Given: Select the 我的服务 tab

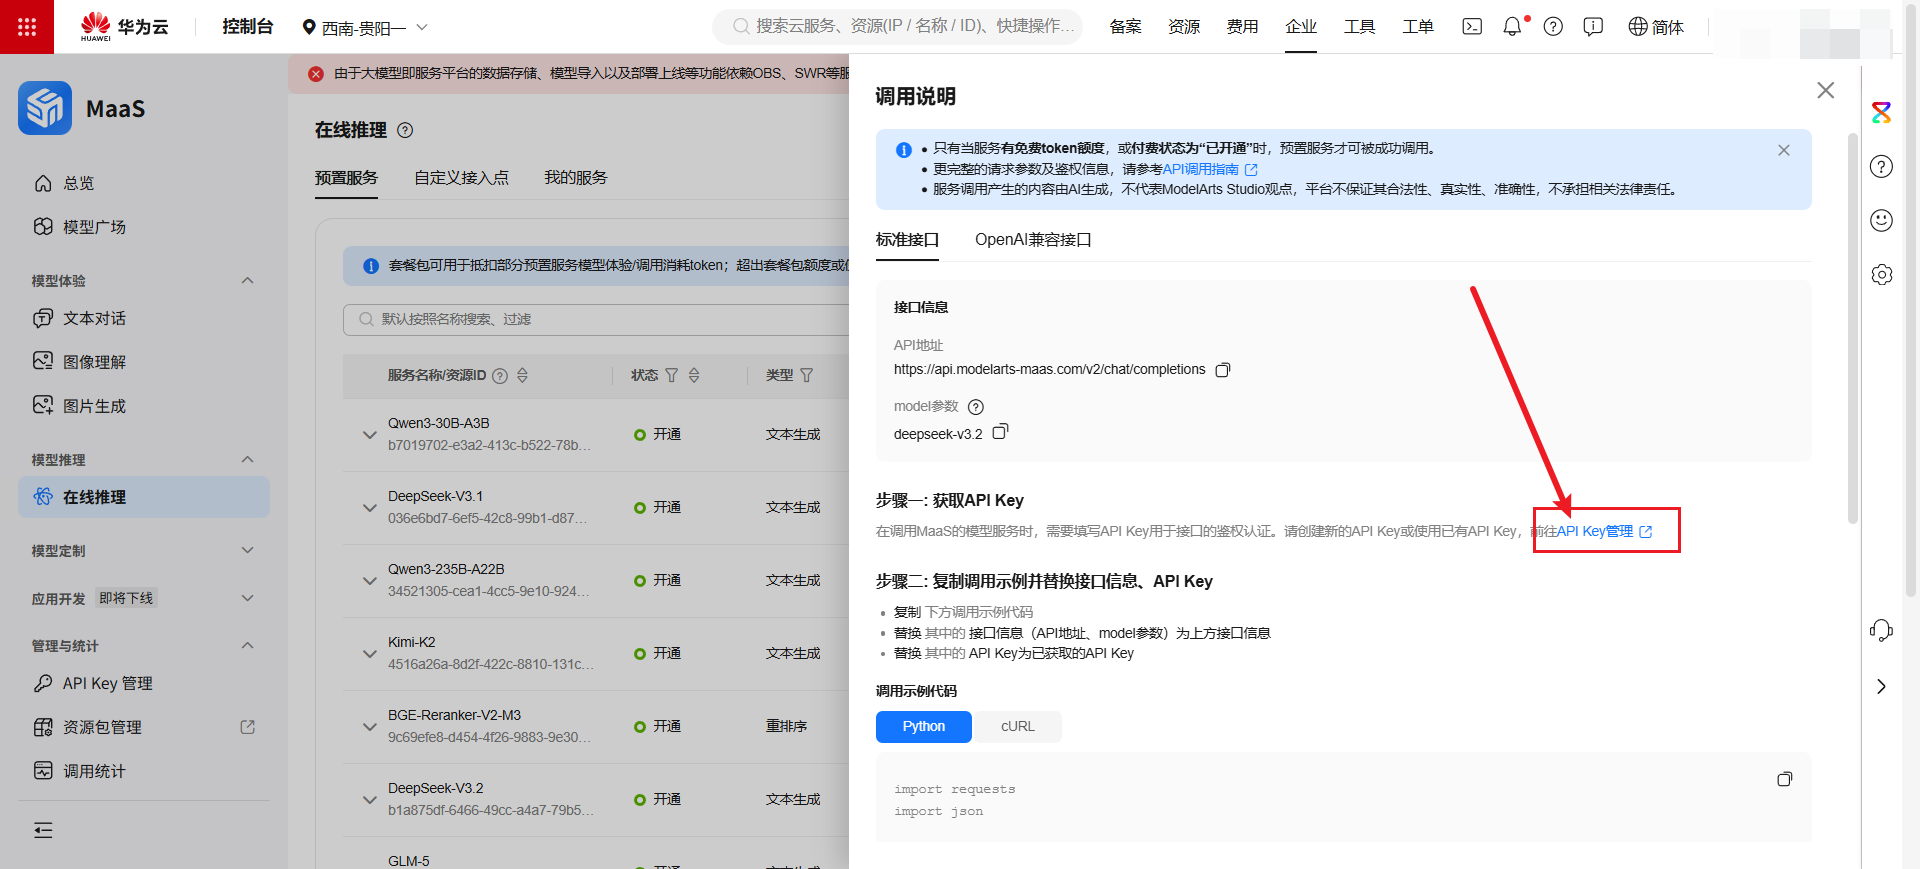Looking at the screenshot, I should pos(575,178).
